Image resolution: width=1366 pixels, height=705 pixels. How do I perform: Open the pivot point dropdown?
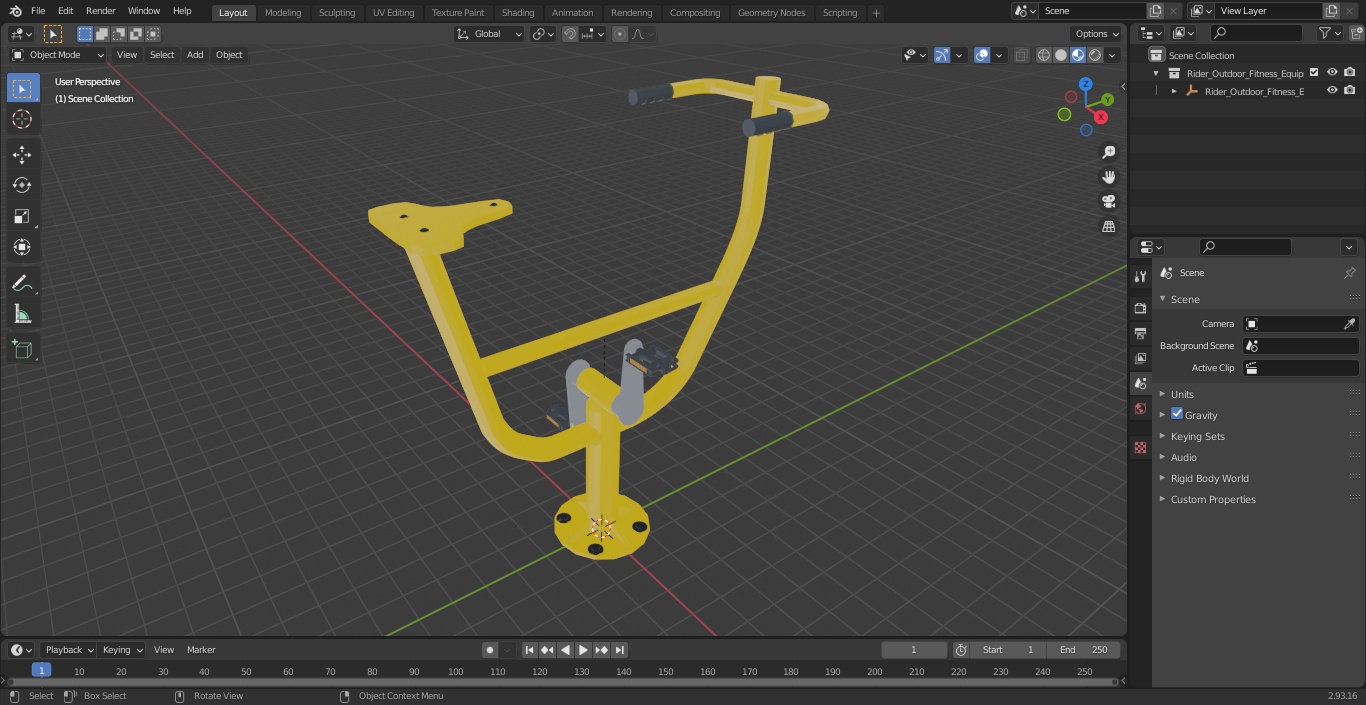click(543, 34)
